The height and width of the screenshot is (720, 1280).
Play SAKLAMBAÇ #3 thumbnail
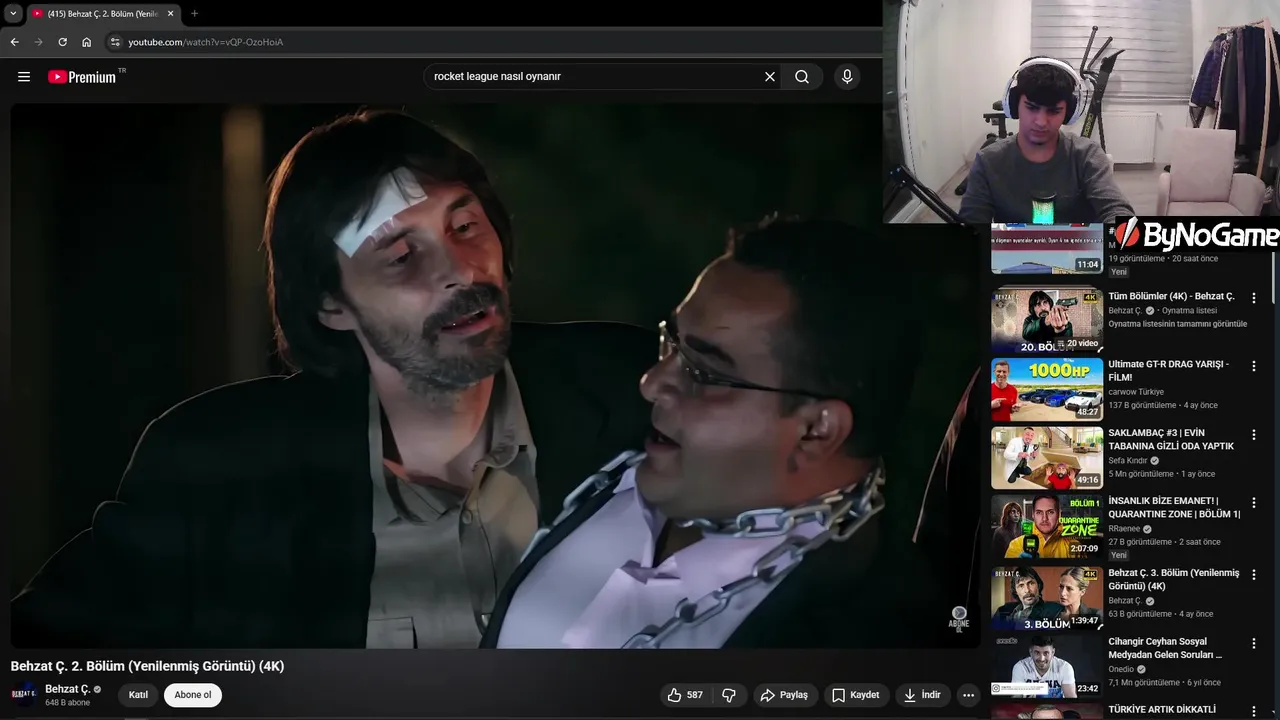click(x=1047, y=458)
